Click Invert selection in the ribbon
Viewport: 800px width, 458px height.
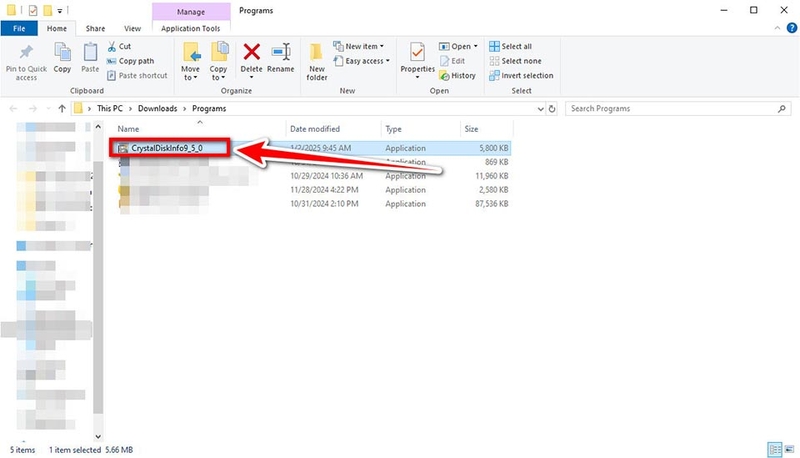521,75
